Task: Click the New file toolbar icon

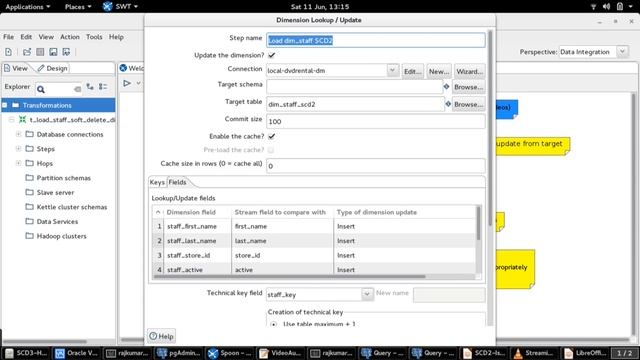Action: (9, 52)
